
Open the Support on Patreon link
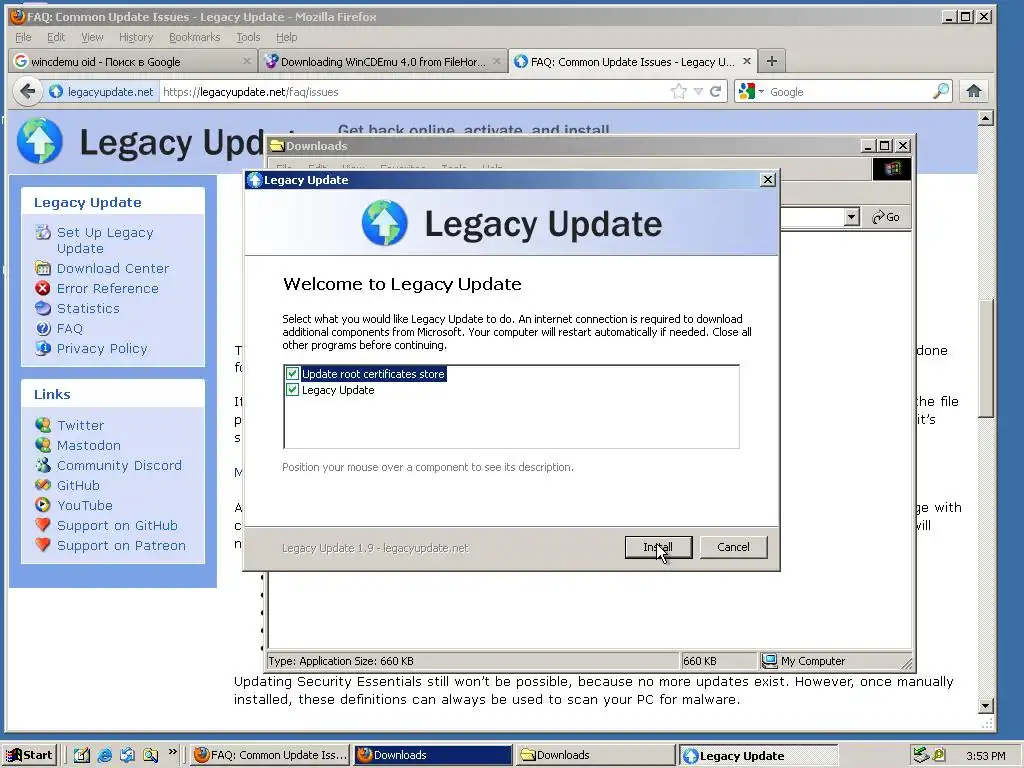point(121,545)
